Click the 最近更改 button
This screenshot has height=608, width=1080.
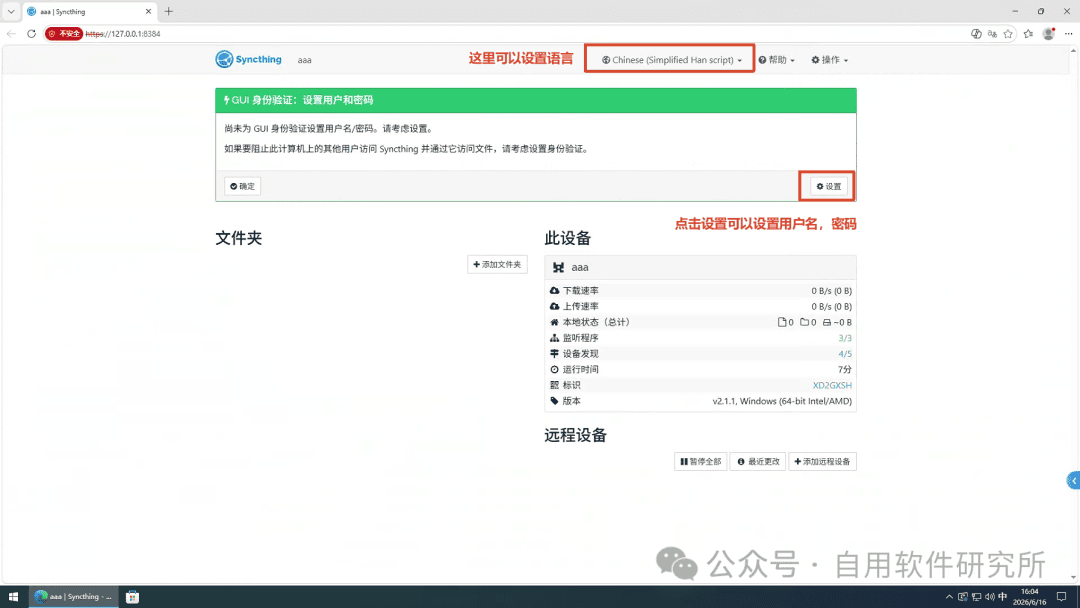758,461
